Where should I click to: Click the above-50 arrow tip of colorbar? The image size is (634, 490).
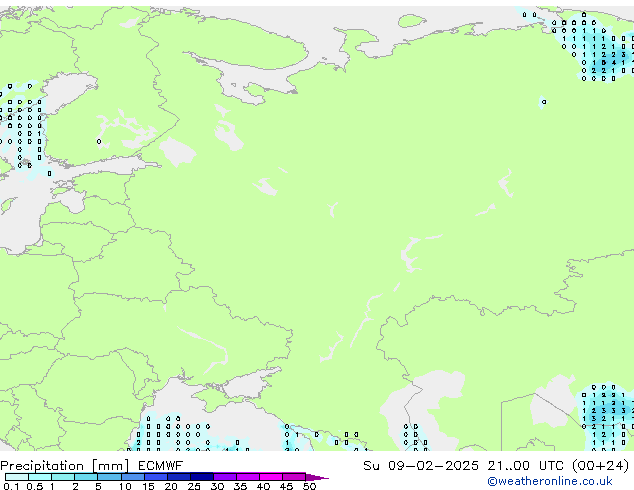coord(317,477)
